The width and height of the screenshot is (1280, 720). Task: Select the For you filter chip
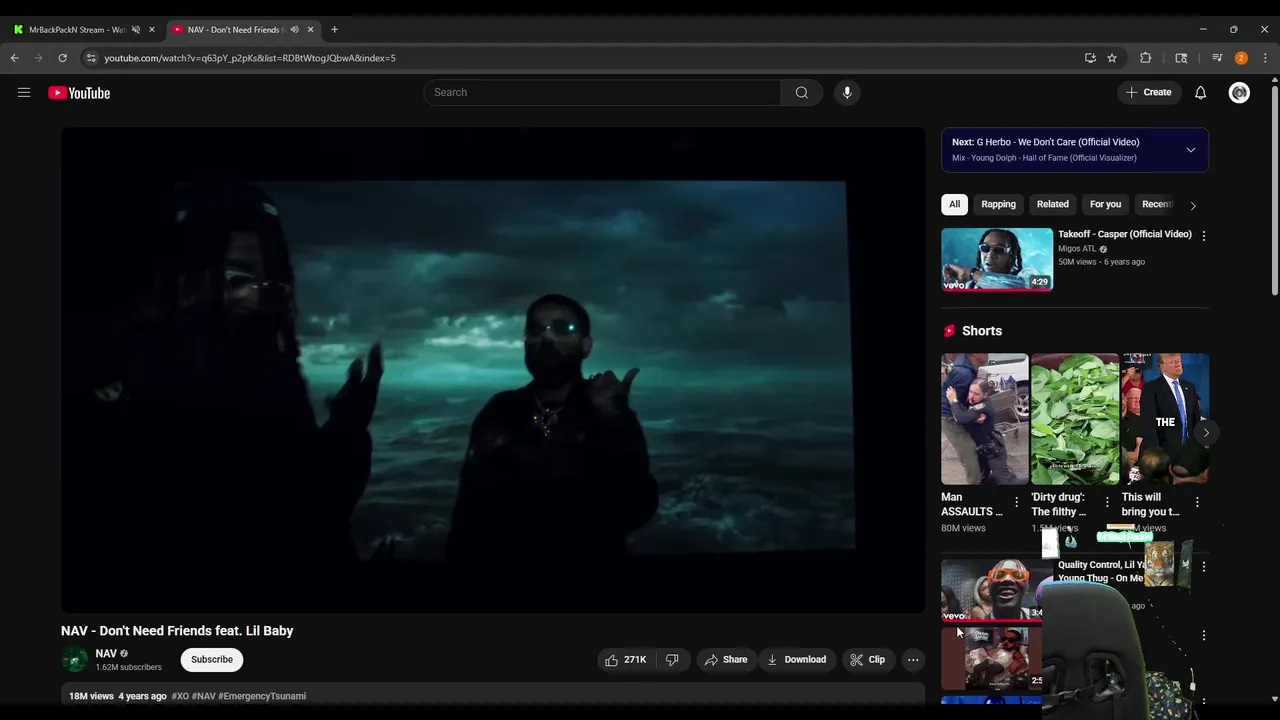tap(1105, 204)
